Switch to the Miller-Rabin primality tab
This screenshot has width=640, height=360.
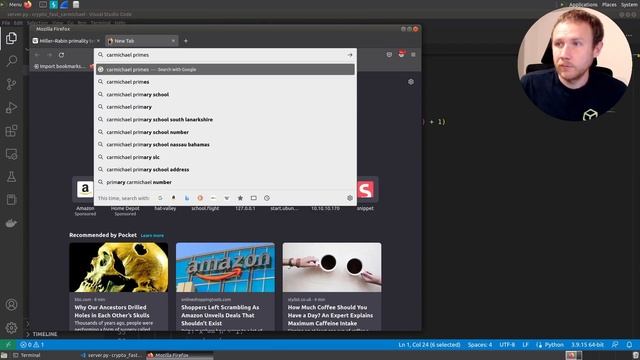(66, 41)
